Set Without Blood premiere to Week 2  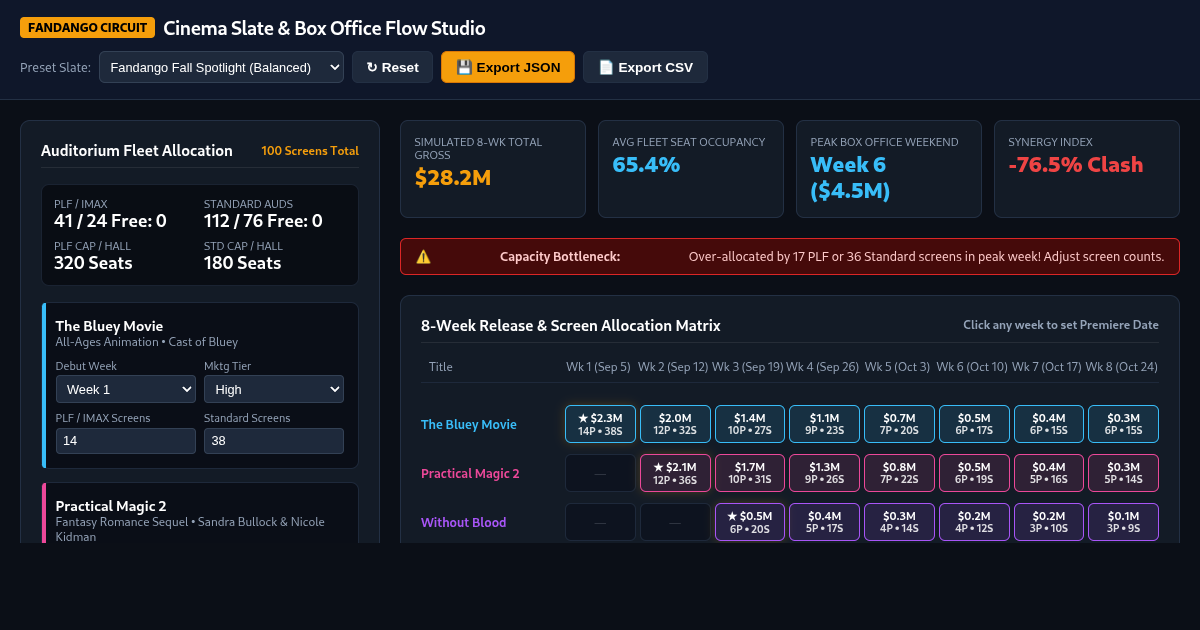[675, 522]
